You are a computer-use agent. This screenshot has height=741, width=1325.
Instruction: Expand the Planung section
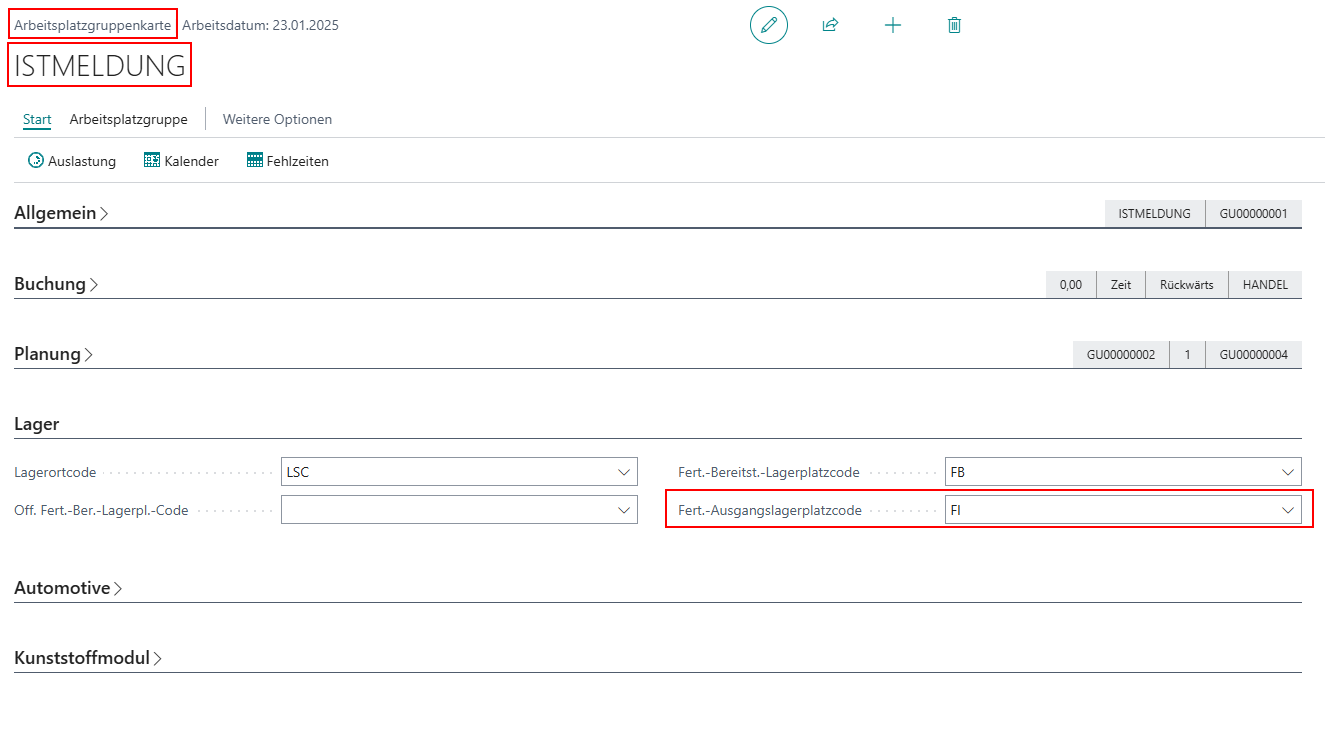click(x=53, y=354)
